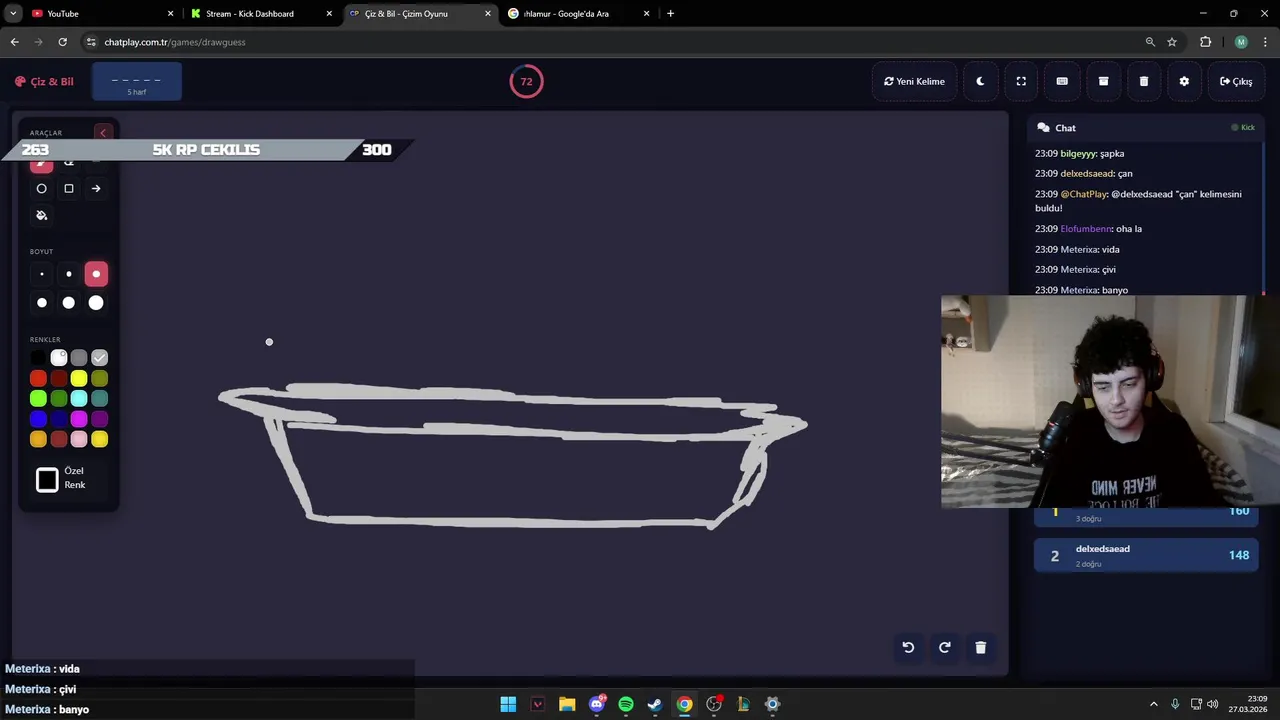Toggle dark mode with moon icon
This screenshot has width=1280, height=720.
(980, 81)
